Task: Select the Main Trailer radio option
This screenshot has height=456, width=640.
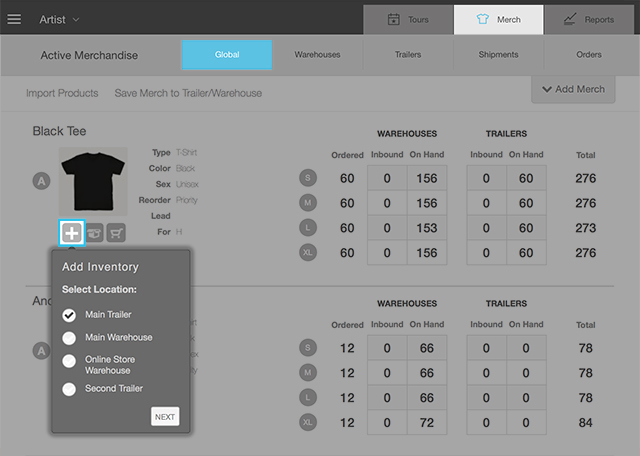Action: (69, 315)
